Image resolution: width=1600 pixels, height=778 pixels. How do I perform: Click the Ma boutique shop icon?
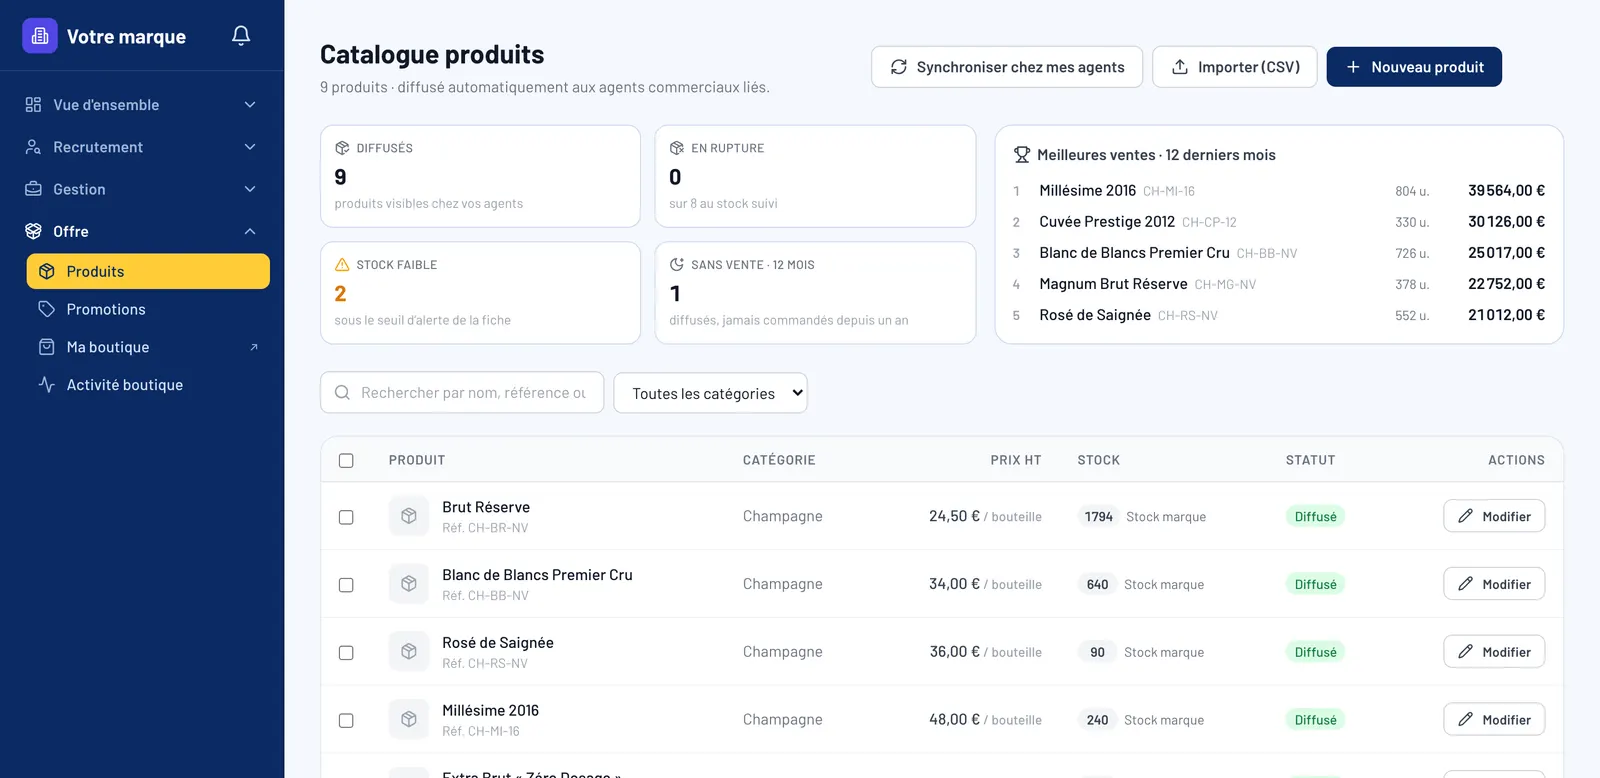[46, 347]
